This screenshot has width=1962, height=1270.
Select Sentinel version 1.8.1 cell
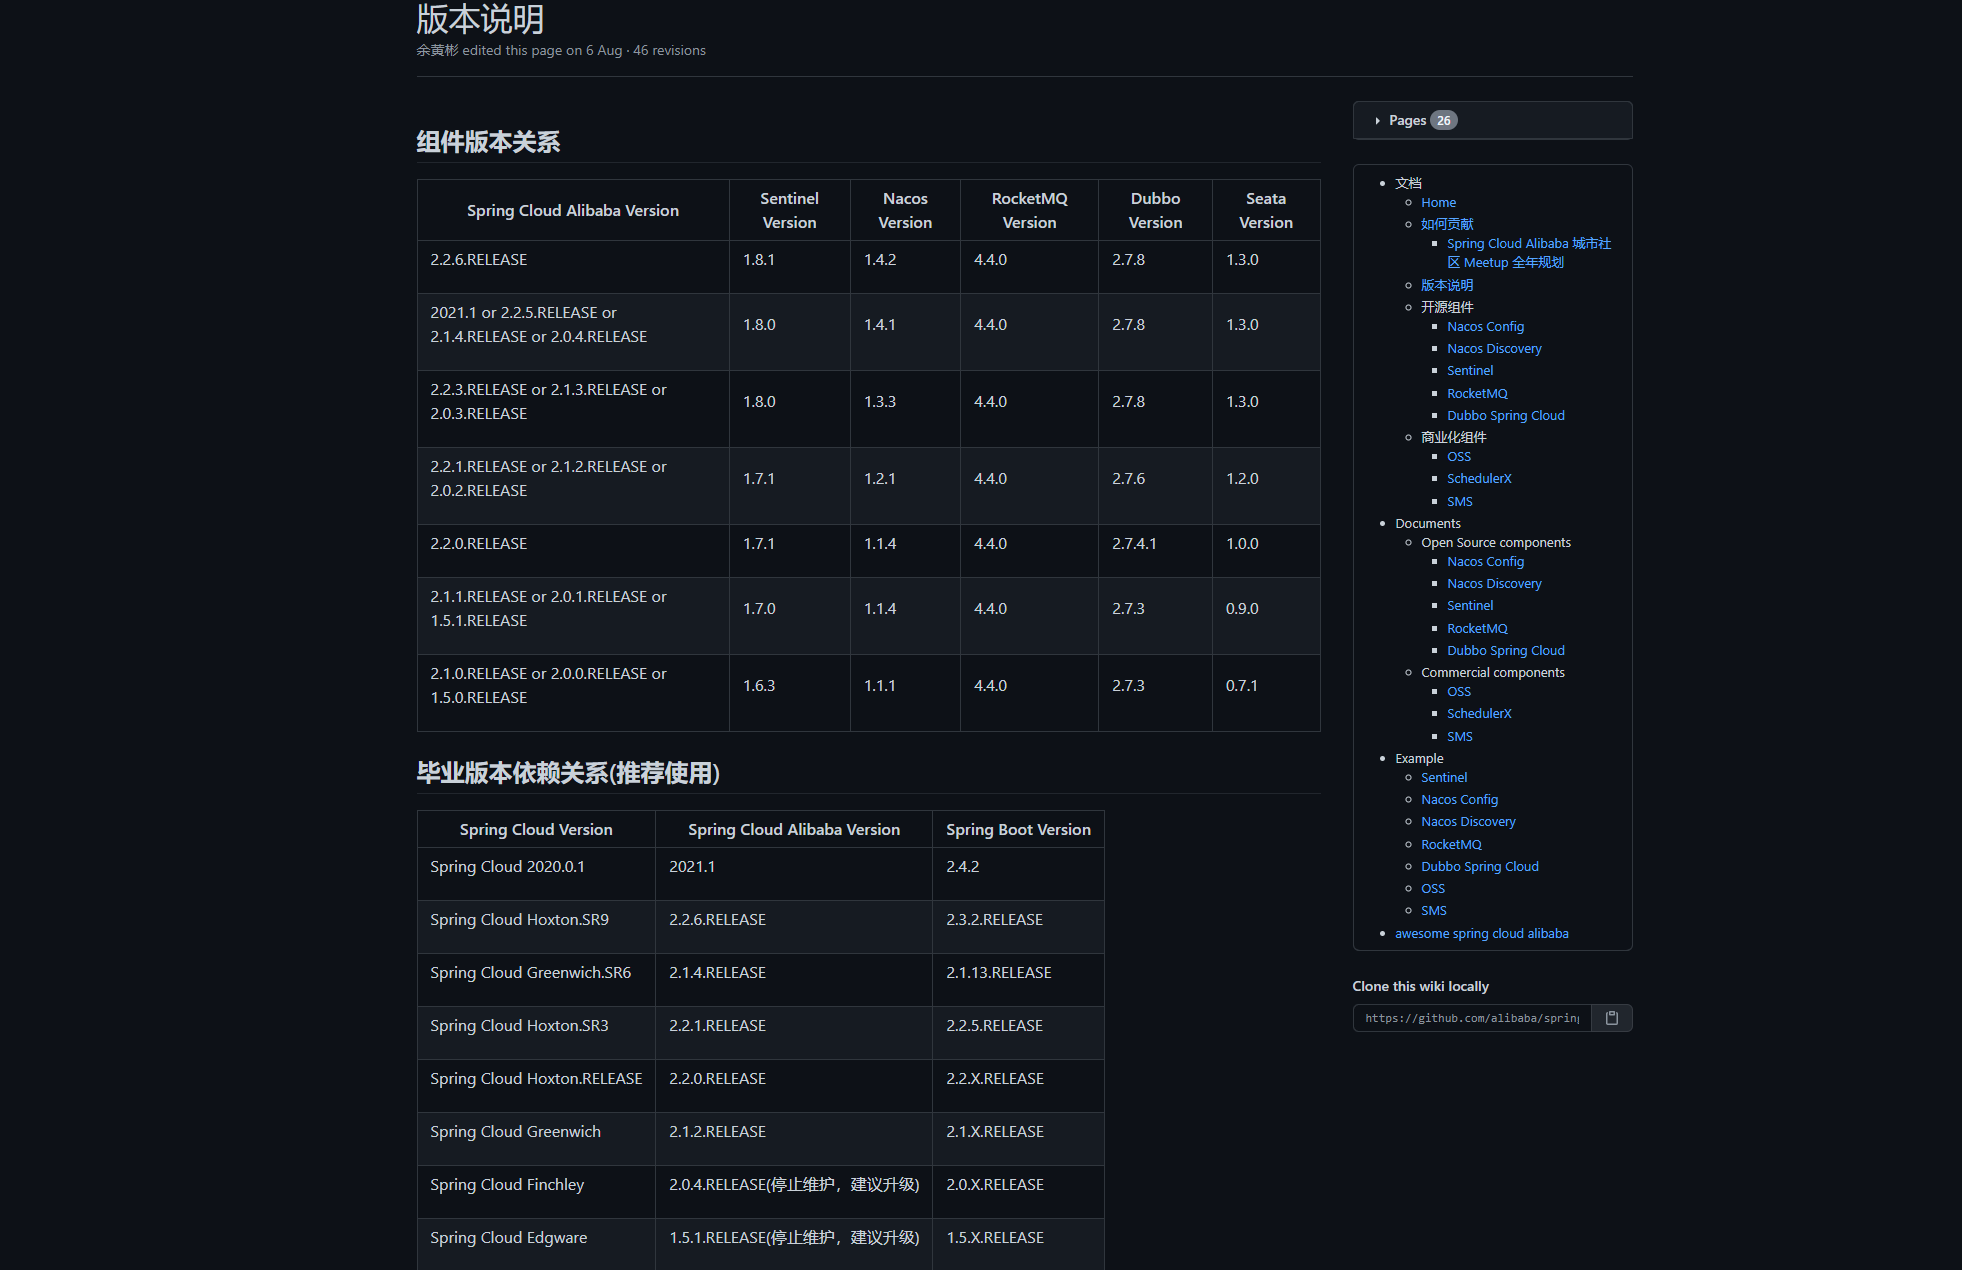790,267
